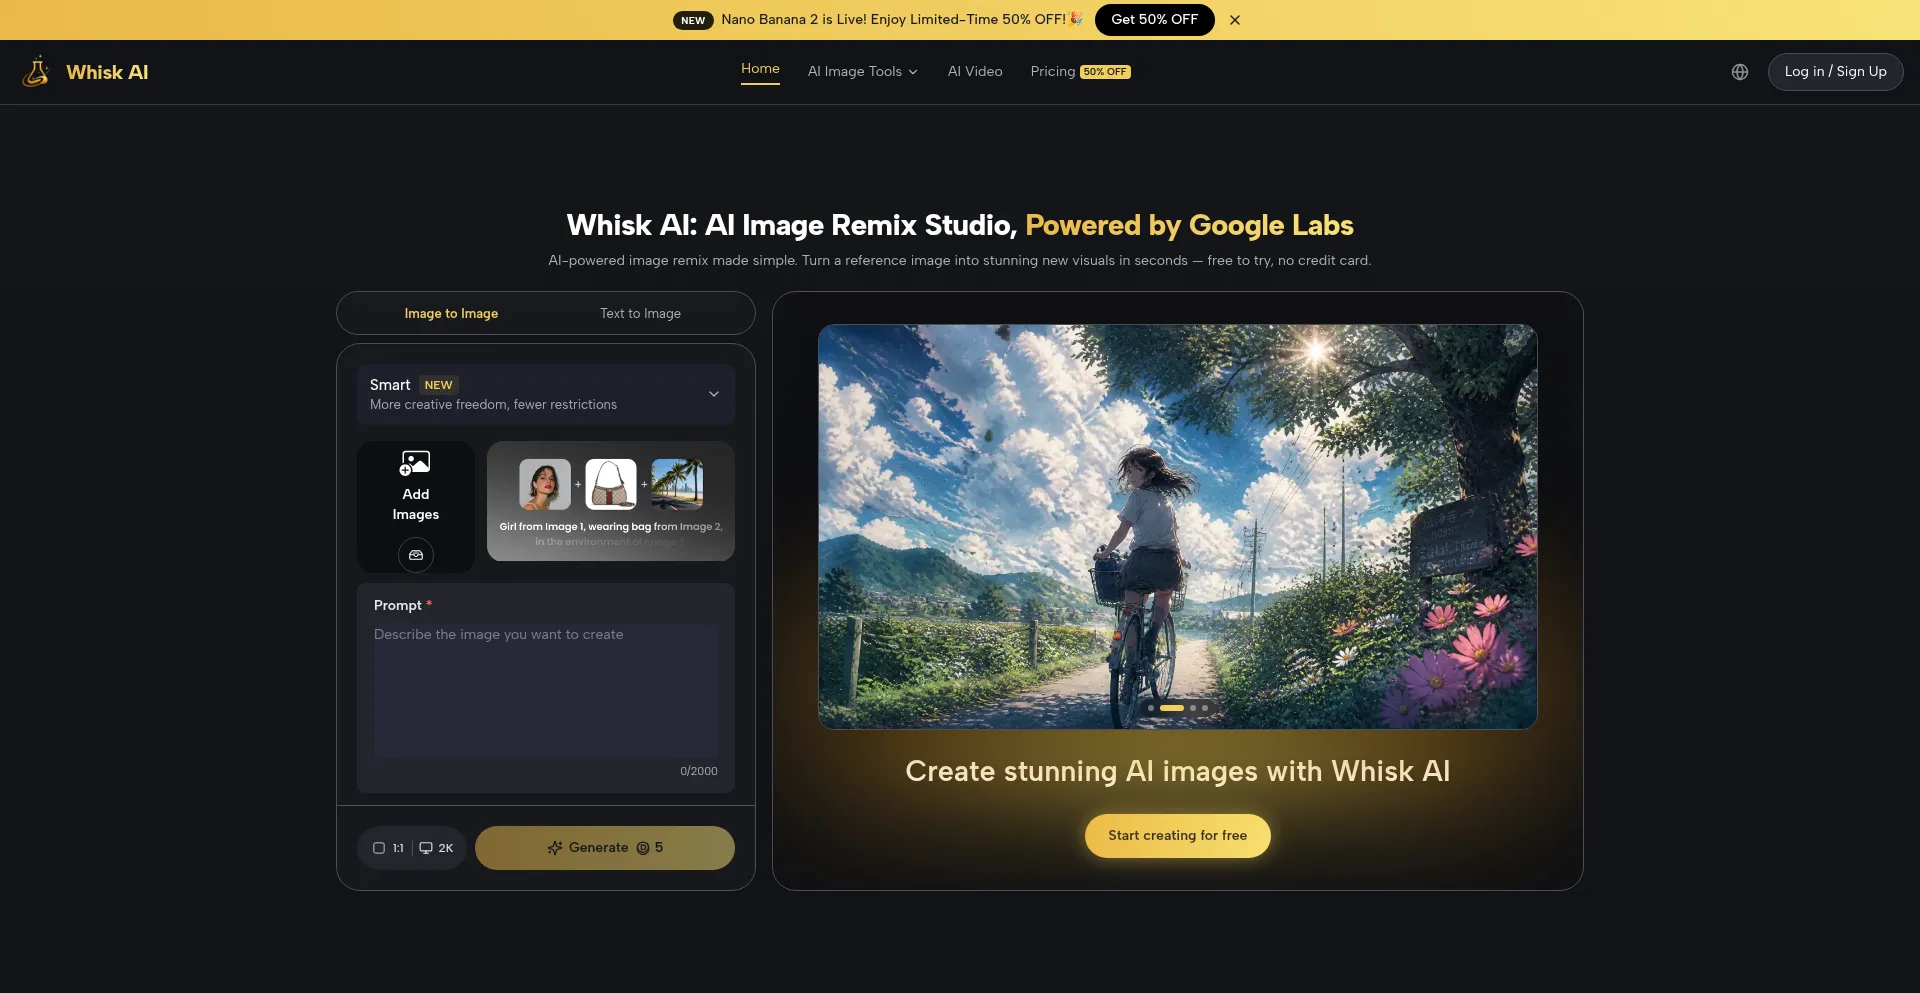Open the AI Image Tools menu

click(863, 72)
